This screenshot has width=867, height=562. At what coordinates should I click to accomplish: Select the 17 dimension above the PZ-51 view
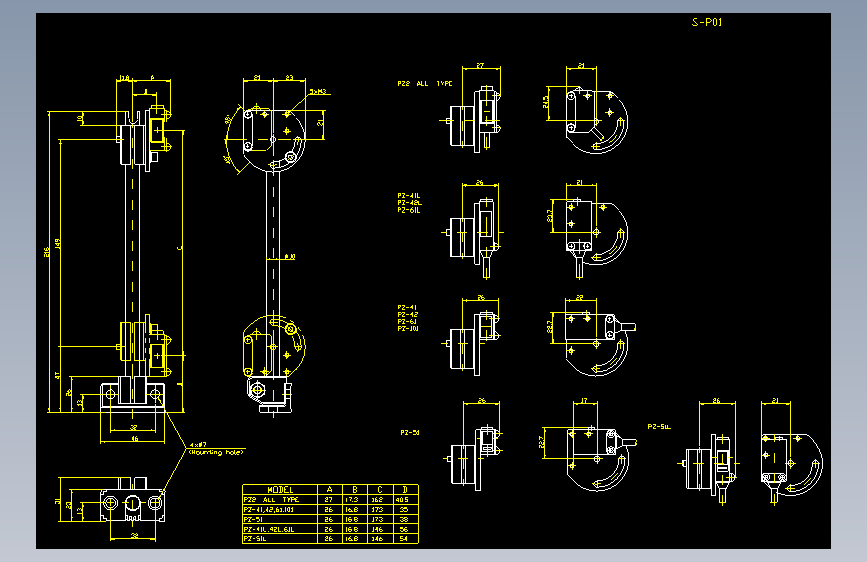(584, 400)
